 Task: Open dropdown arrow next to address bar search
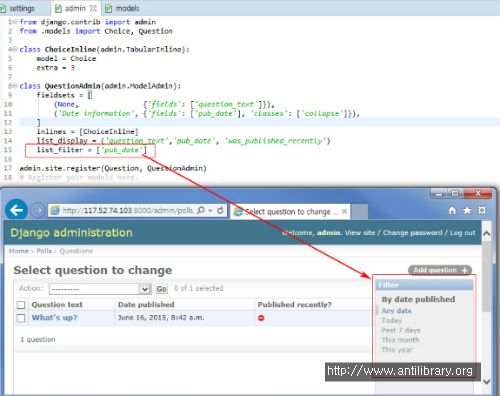tap(210, 211)
